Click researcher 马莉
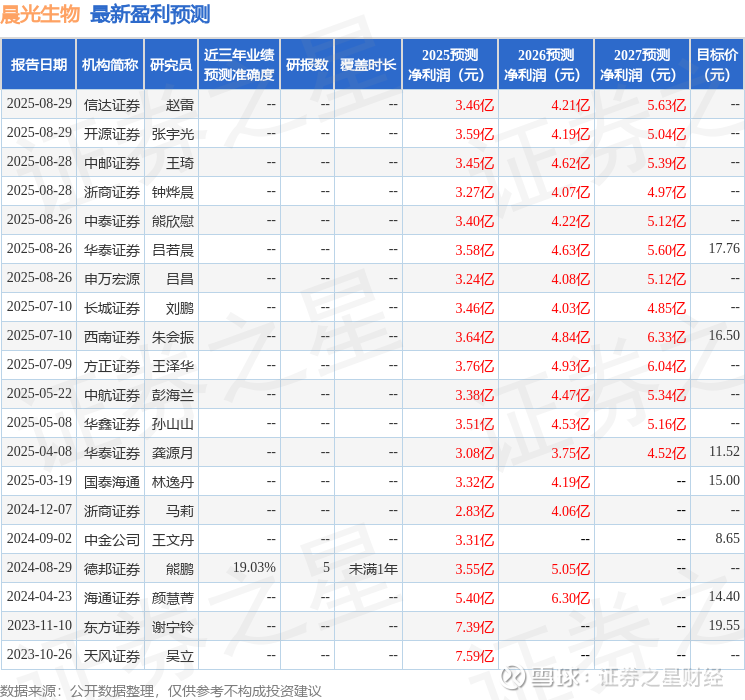 click(180, 511)
